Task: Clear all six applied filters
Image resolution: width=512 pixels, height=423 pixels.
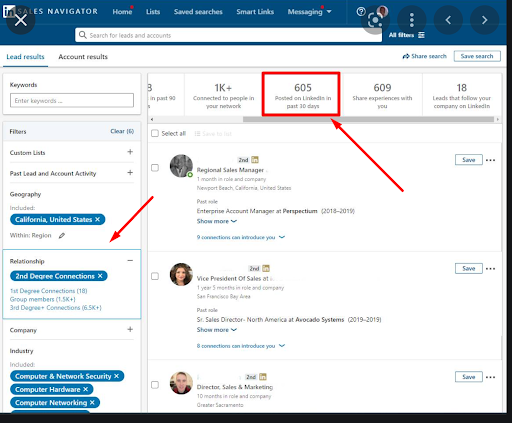Action: tap(122, 131)
